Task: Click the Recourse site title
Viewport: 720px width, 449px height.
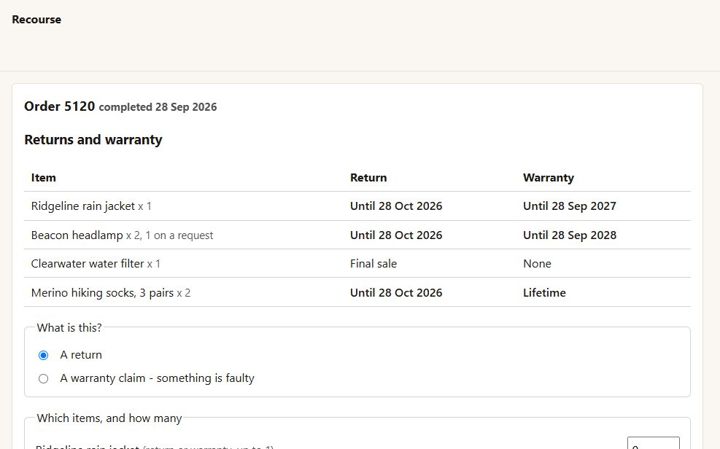Action: 36,19
